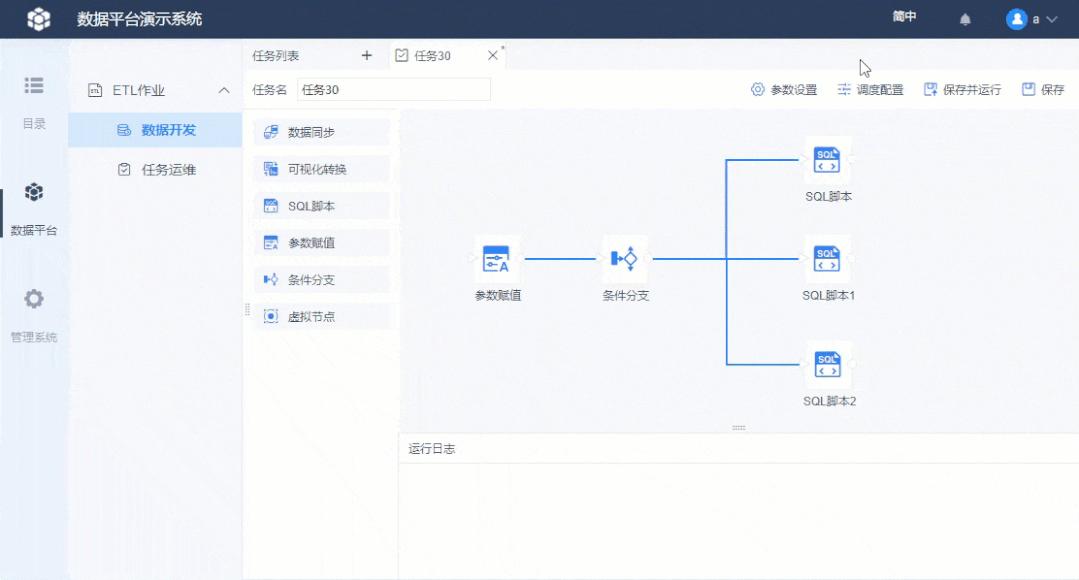The image size is (1079, 580).
Task: Select the 任务运维 menu item
Action: click(x=166, y=170)
